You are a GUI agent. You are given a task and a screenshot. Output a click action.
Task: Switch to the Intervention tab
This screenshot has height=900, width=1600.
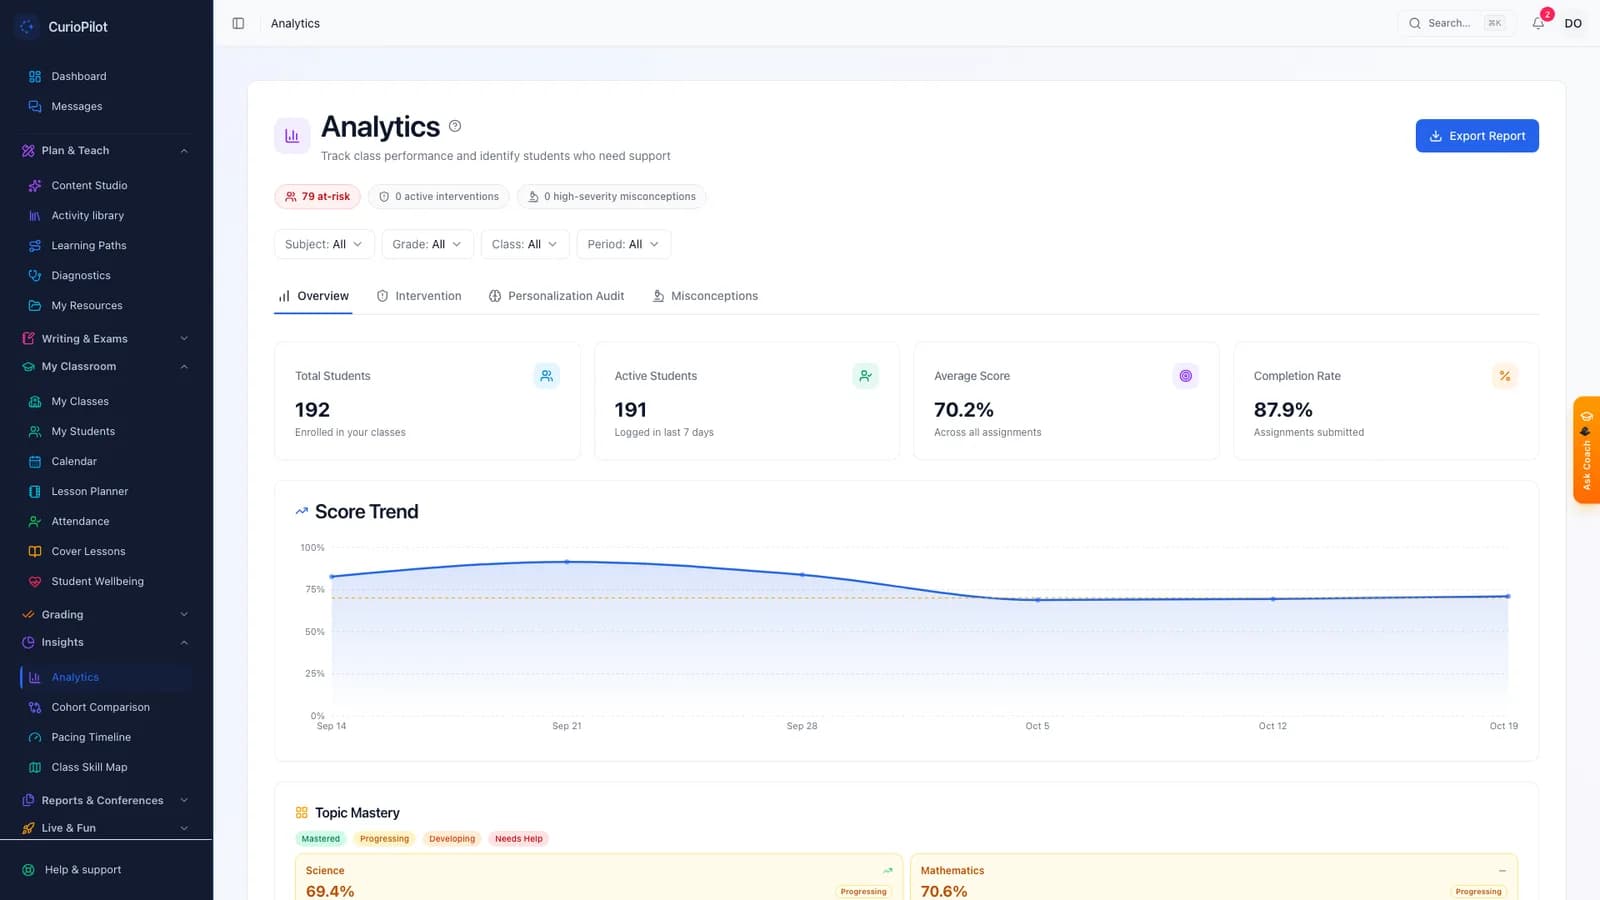click(x=419, y=296)
